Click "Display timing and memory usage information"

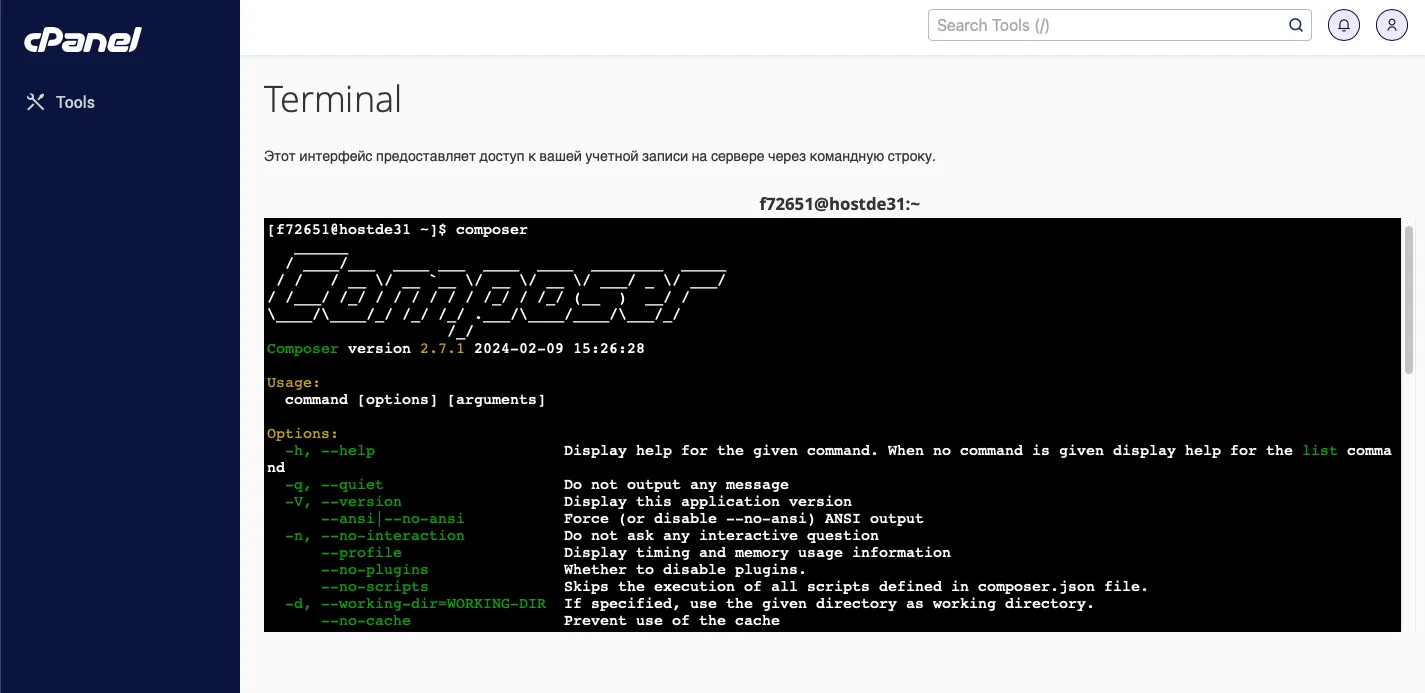757,553
